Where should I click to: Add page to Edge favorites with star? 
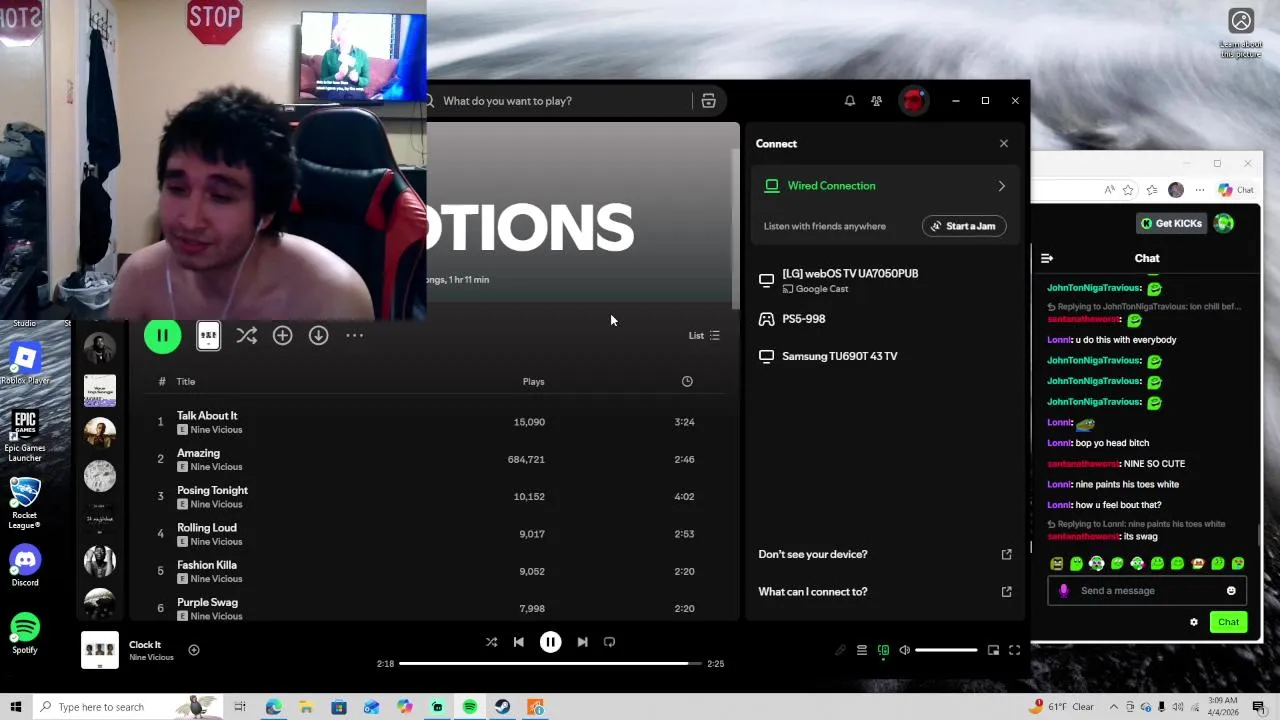coord(1128,190)
